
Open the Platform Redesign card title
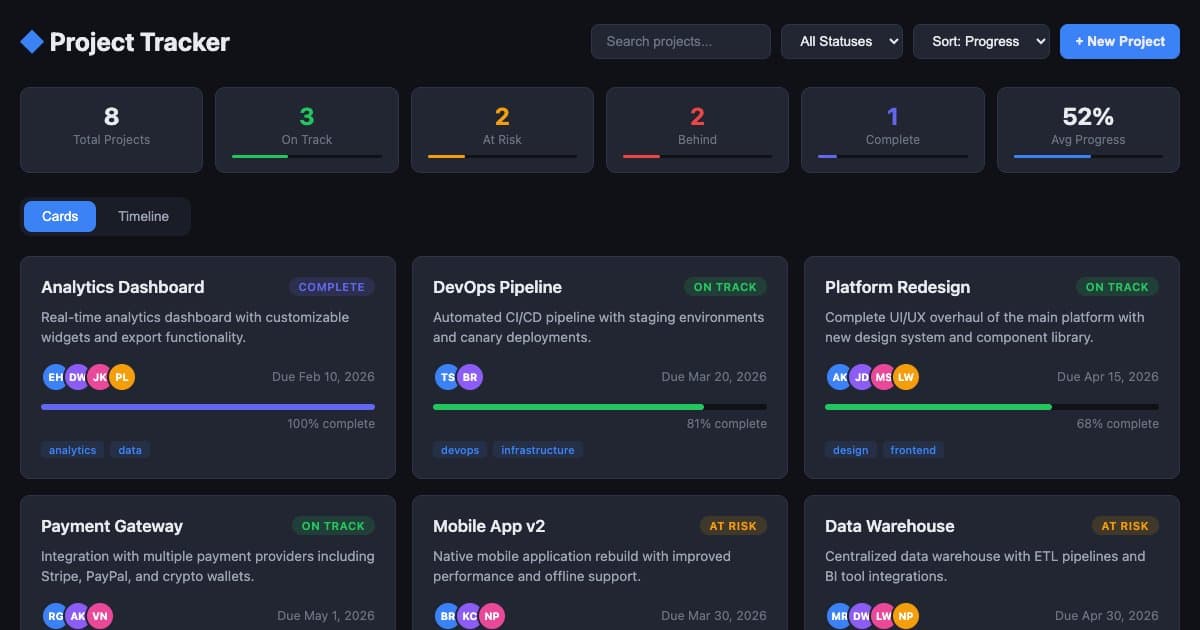pos(897,287)
